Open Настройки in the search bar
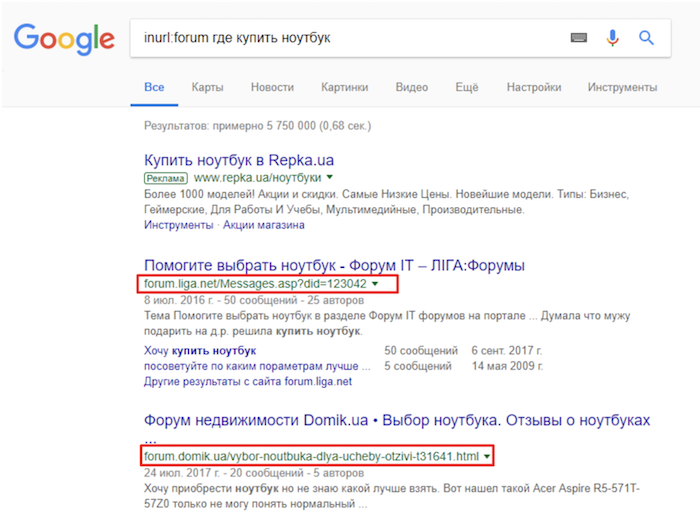Image resolution: width=700 pixels, height=512 pixels. [x=534, y=87]
